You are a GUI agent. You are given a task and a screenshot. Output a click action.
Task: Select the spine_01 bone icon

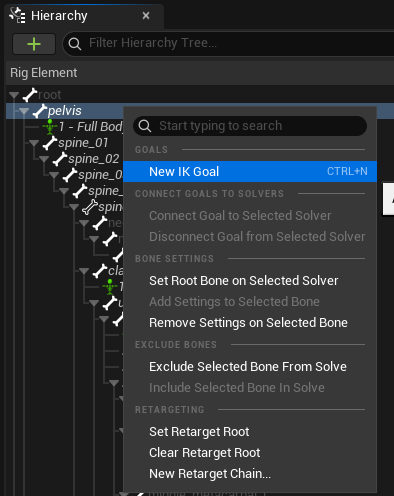(50, 143)
